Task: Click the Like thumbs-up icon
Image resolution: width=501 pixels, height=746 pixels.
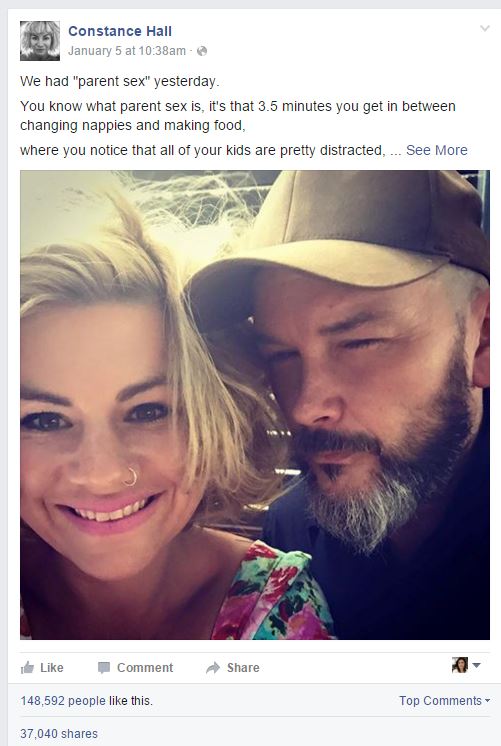Action: point(28,667)
